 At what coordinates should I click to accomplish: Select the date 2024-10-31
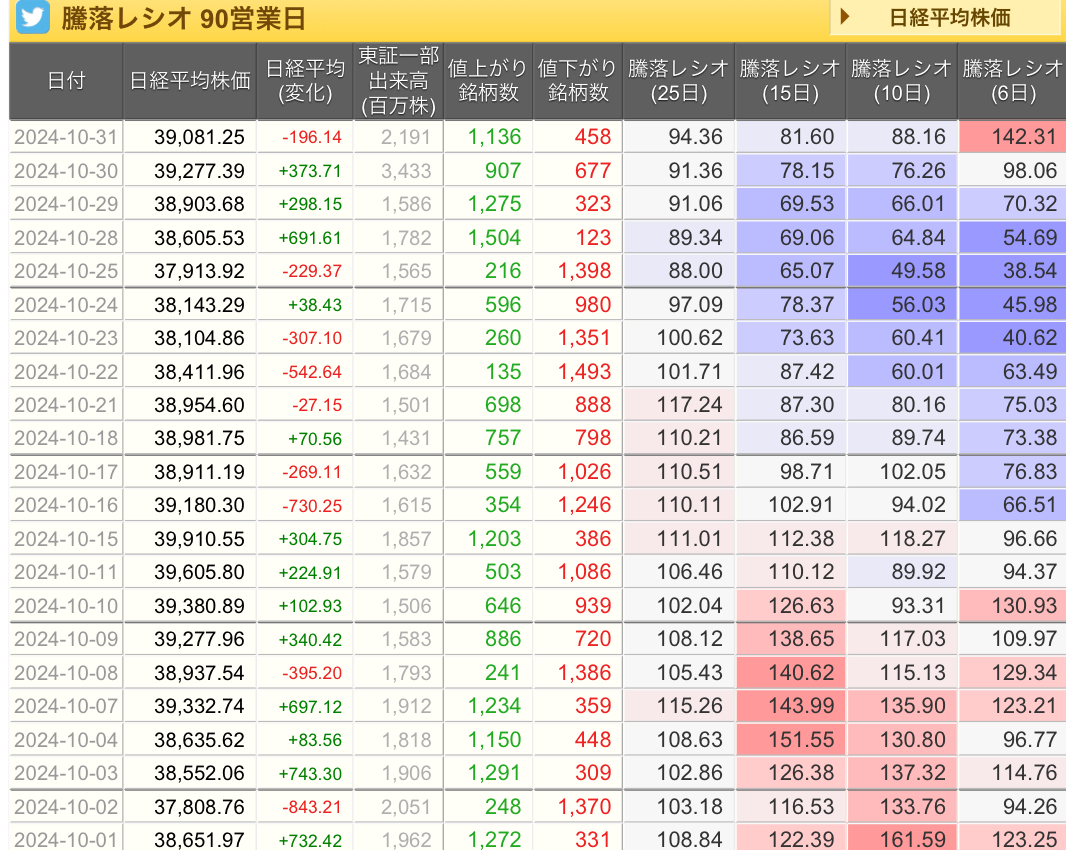[x=66, y=137]
